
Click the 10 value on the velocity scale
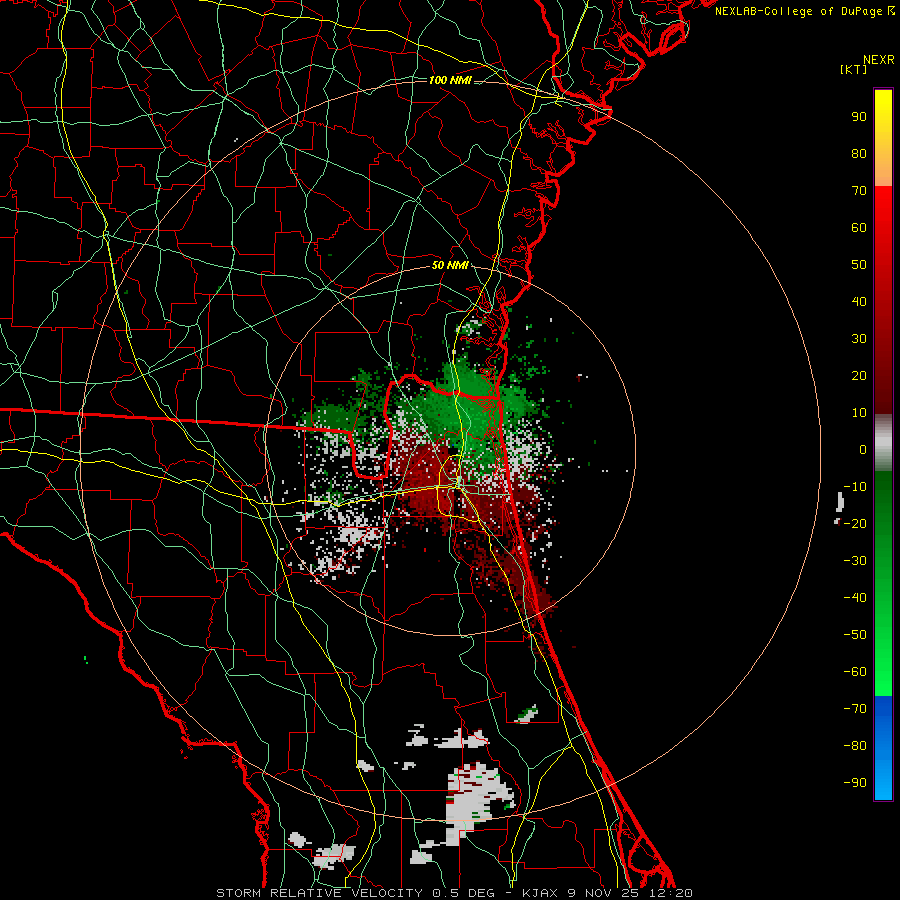click(859, 413)
